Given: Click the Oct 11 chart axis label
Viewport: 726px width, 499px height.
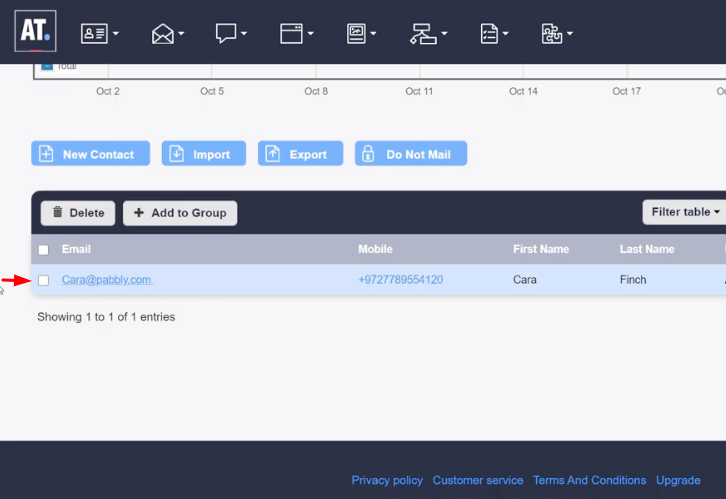Looking at the screenshot, I should (419, 91).
